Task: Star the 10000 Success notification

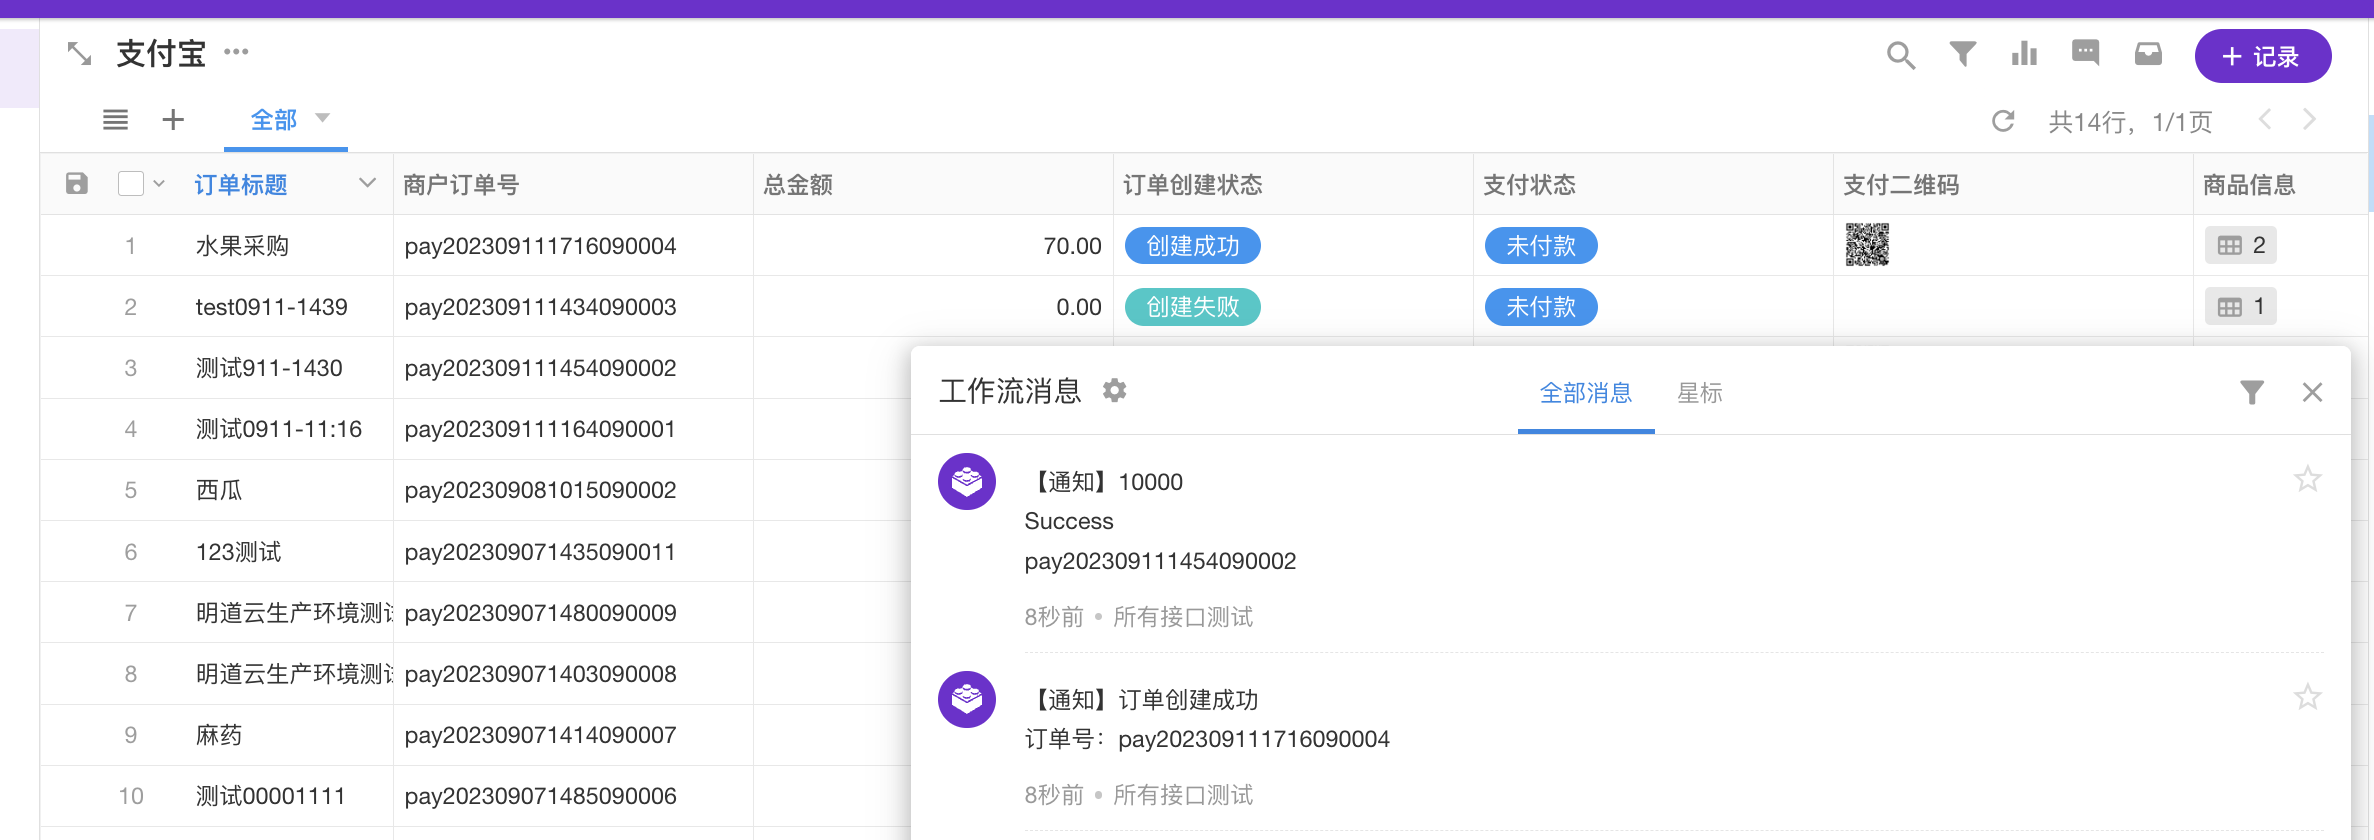Action: (2307, 479)
